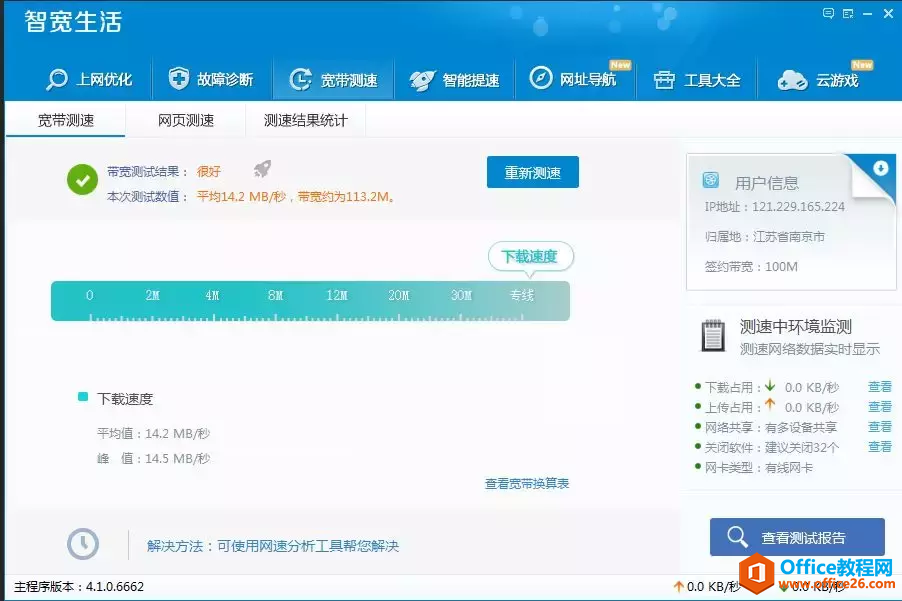The width and height of the screenshot is (902, 601).
Task: Click the 网卡类型:有线网卡 text
Action: (759, 468)
